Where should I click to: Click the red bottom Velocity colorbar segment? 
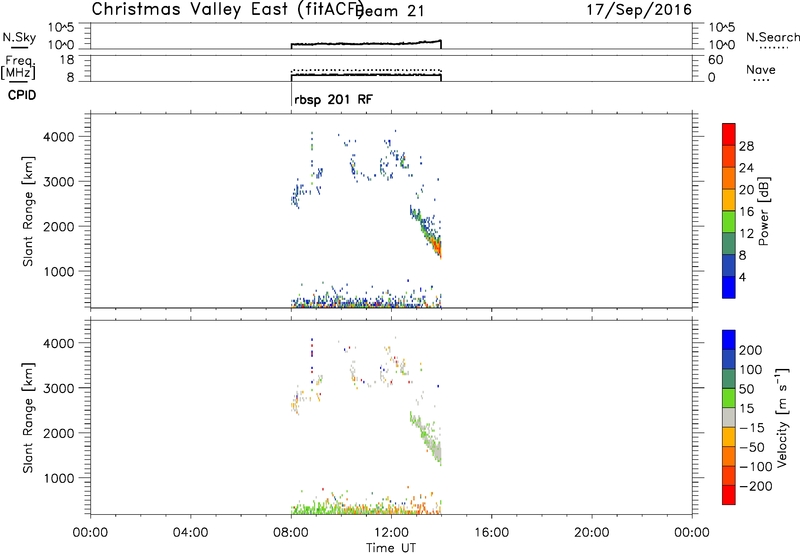729,495
